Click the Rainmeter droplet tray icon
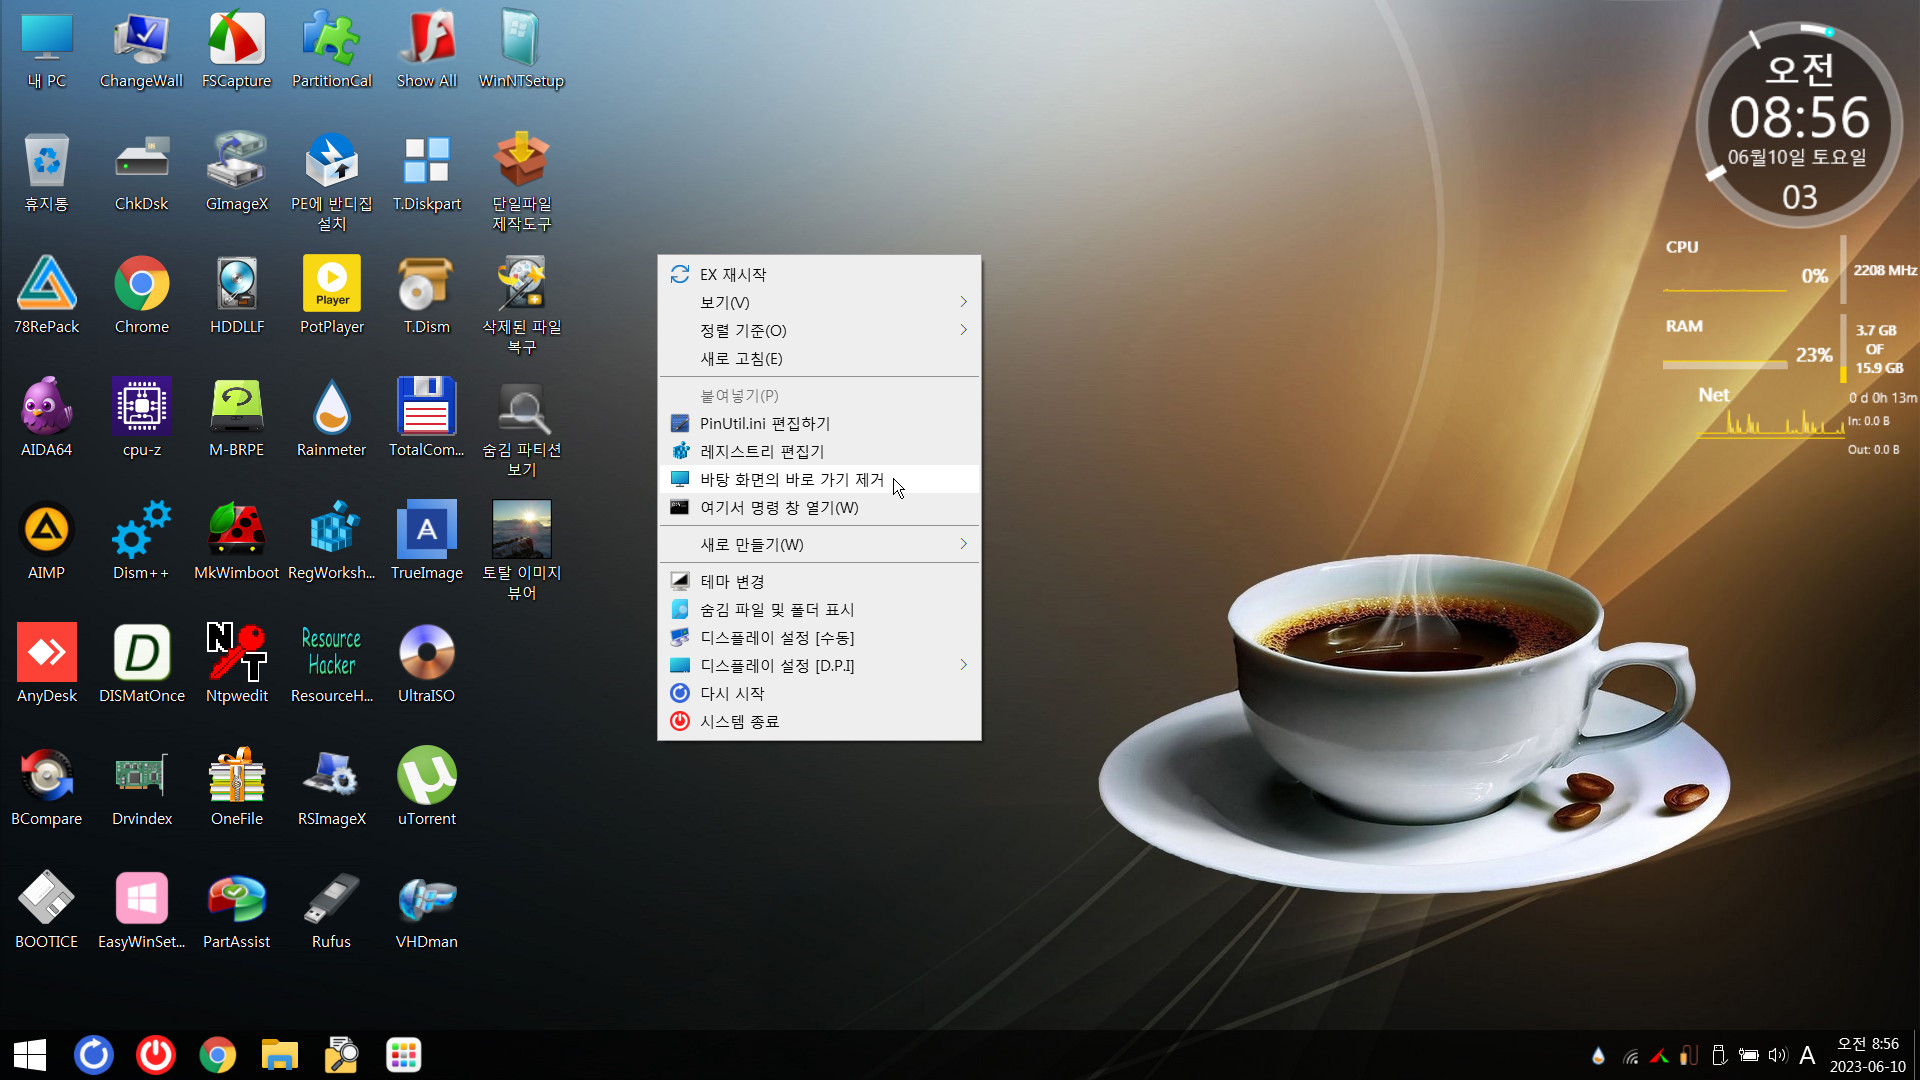 [x=1598, y=1055]
